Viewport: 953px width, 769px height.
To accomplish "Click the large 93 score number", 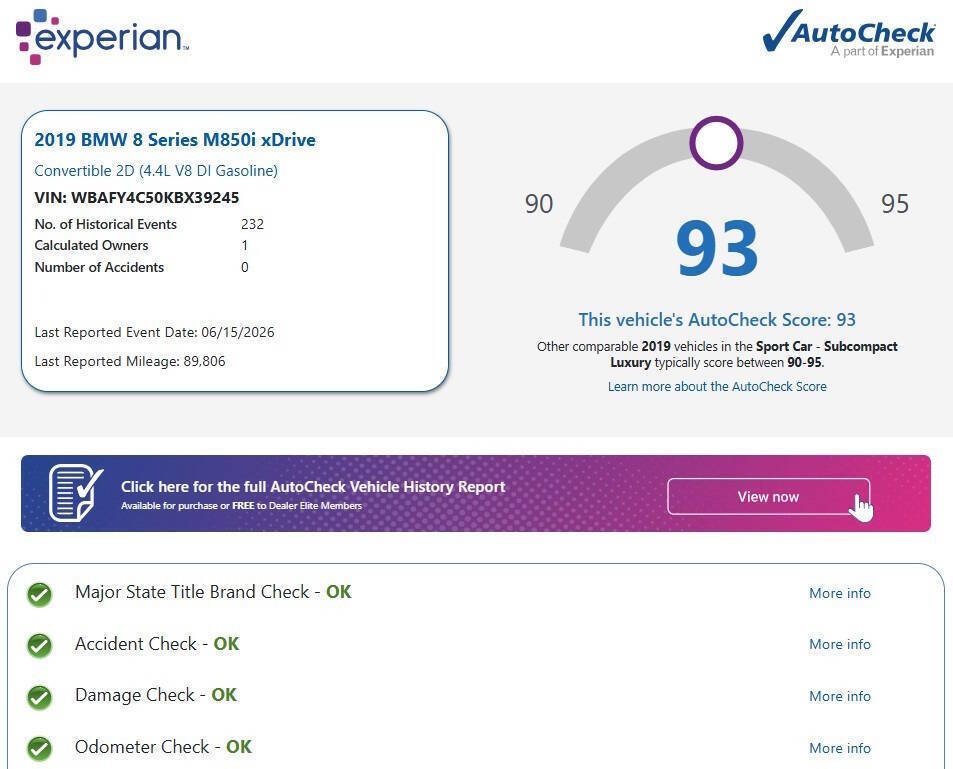I will pos(717,249).
